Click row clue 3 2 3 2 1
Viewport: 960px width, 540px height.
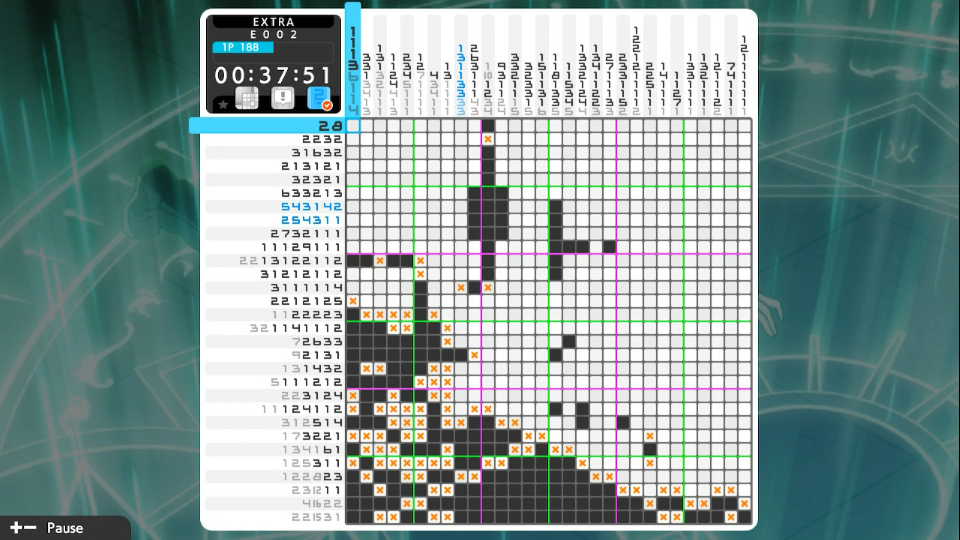pyautogui.click(x=317, y=179)
